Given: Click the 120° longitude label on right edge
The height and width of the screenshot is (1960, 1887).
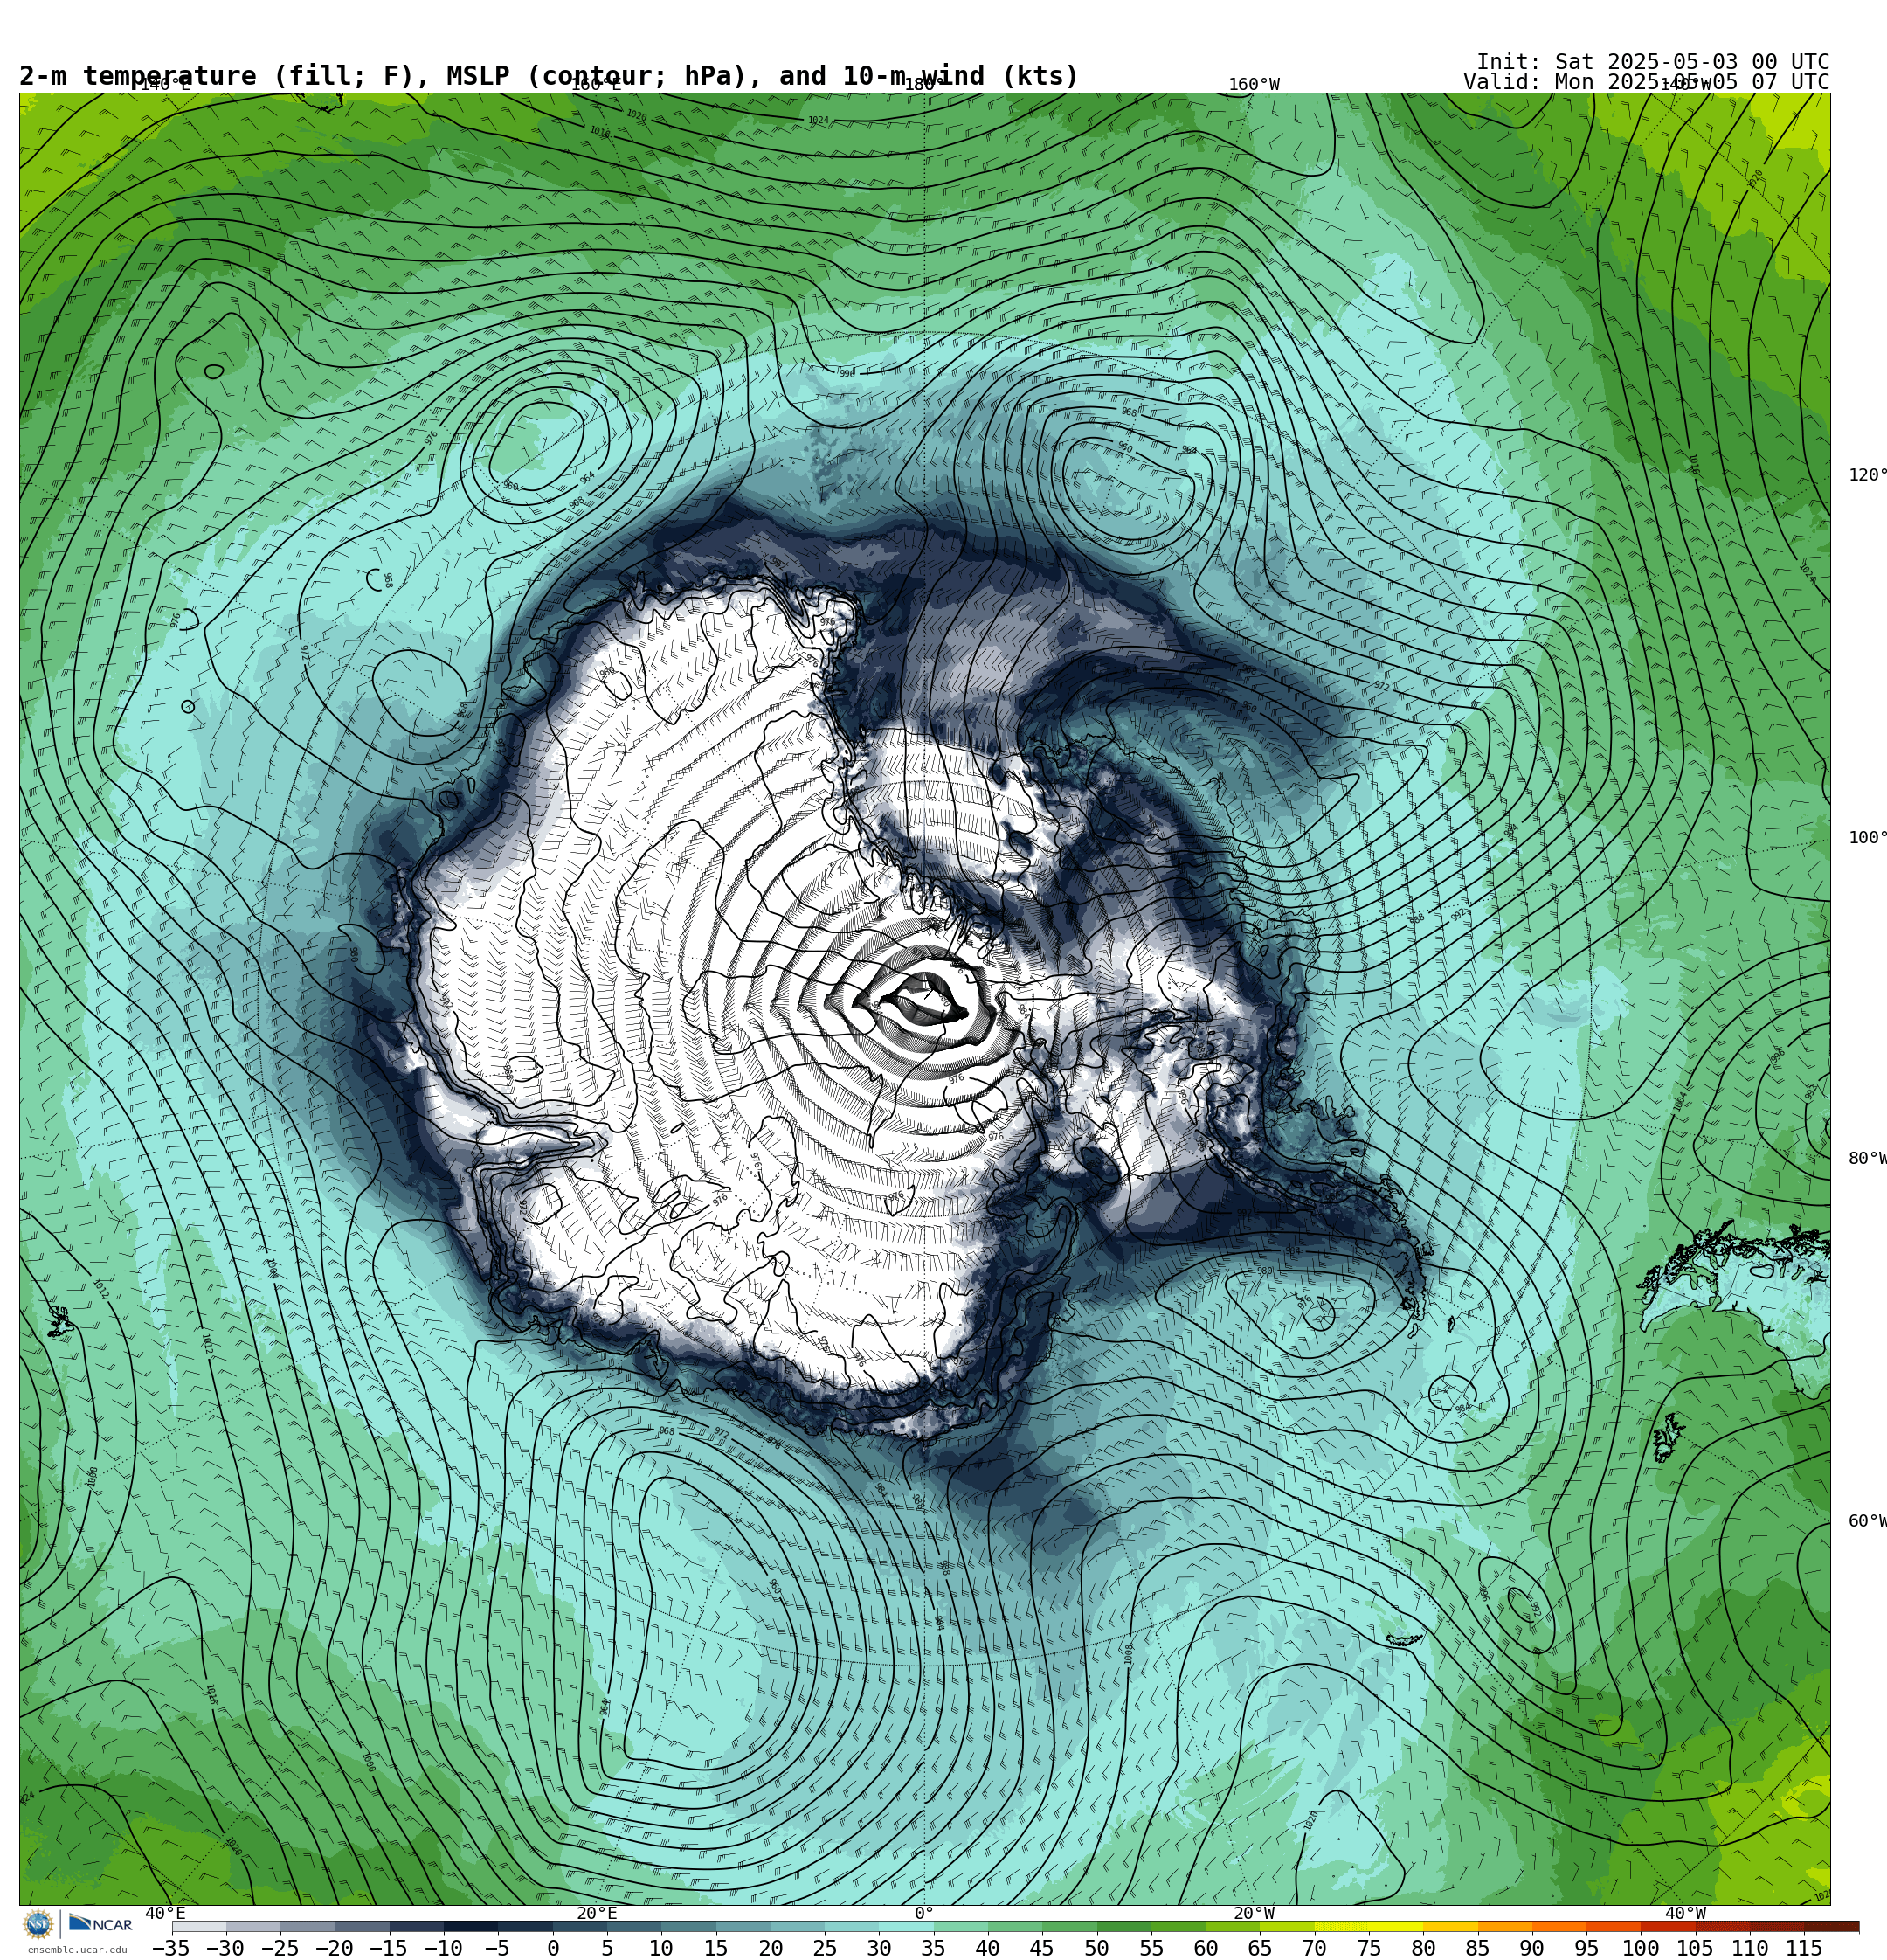Looking at the screenshot, I should coord(1868,475).
